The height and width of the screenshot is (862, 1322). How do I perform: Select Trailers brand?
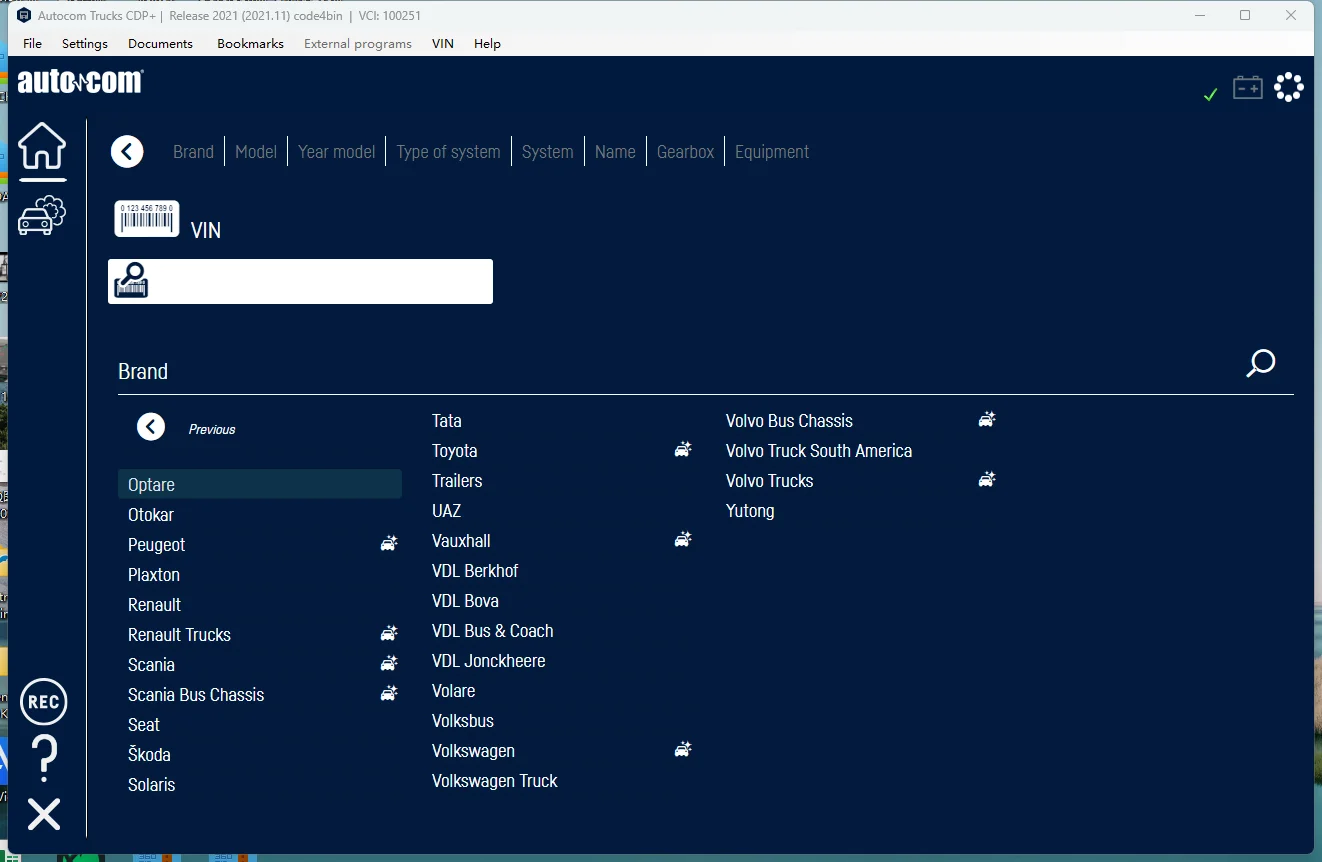coord(457,481)
